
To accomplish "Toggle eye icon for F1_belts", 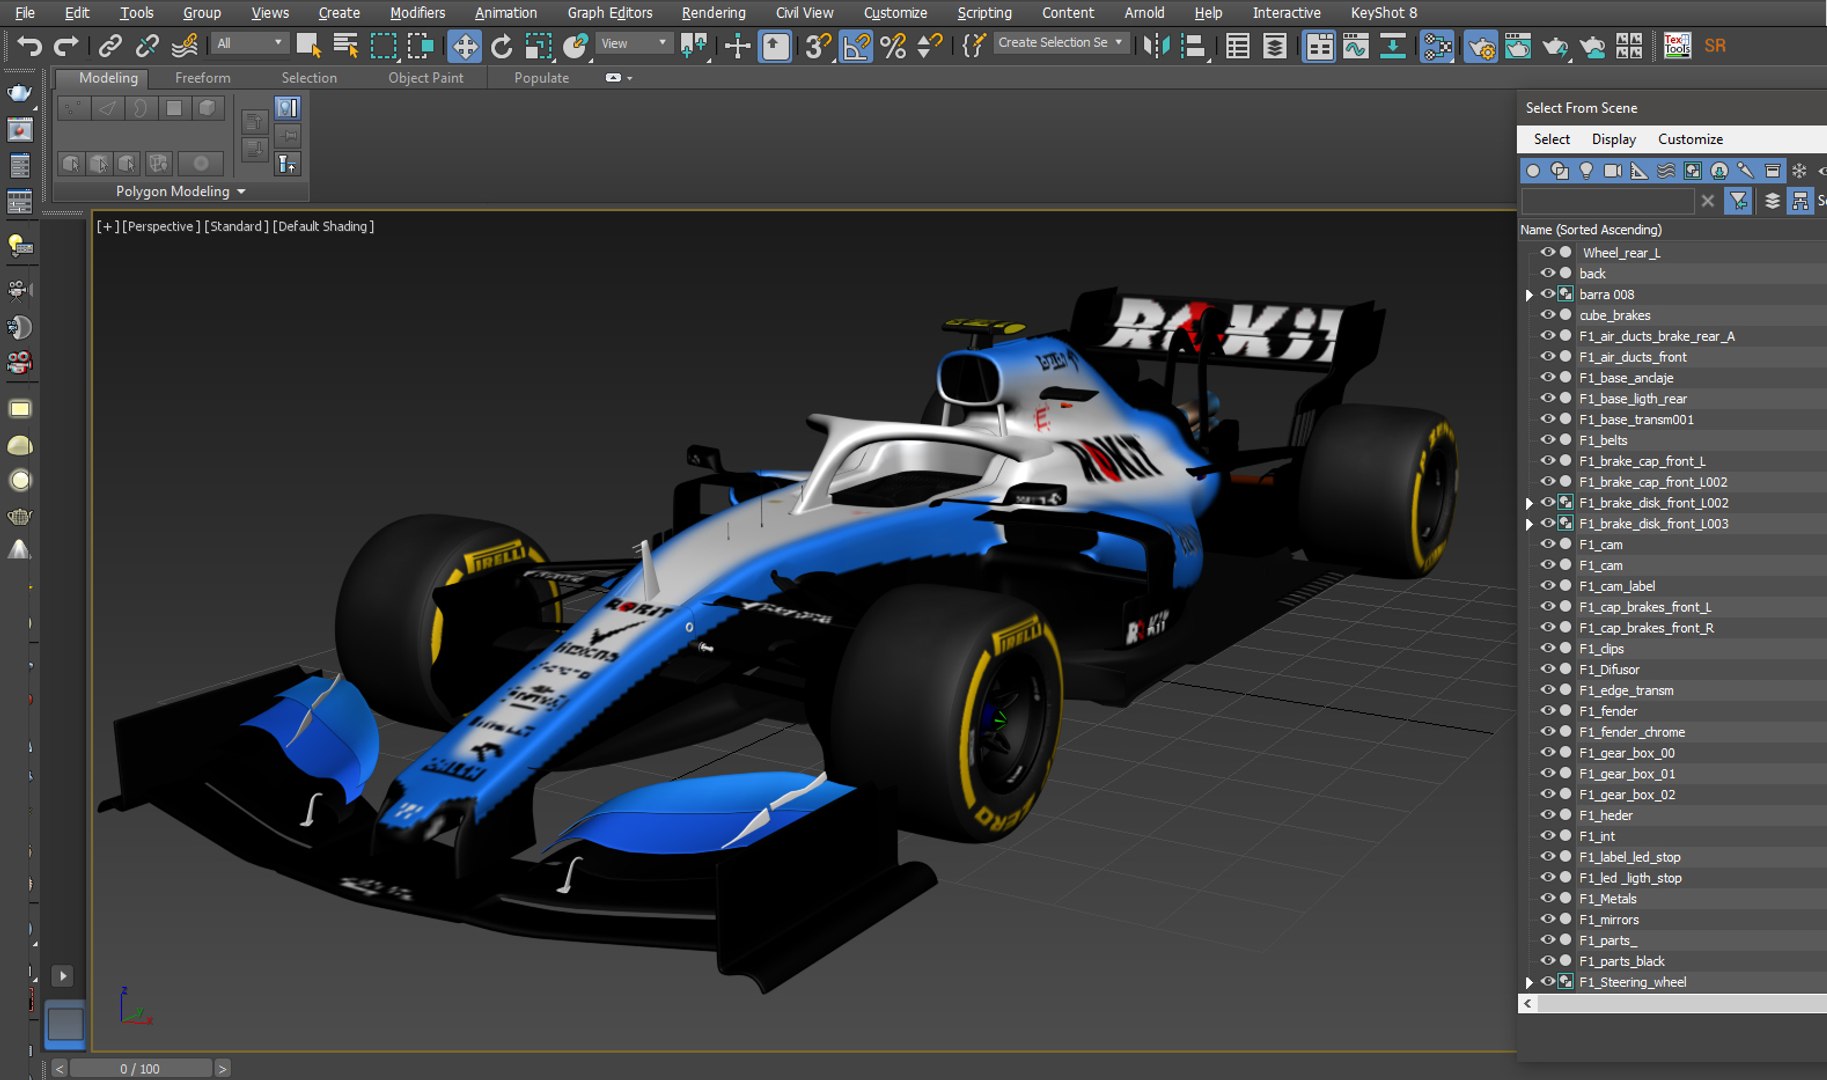I will coord(1547,440).
